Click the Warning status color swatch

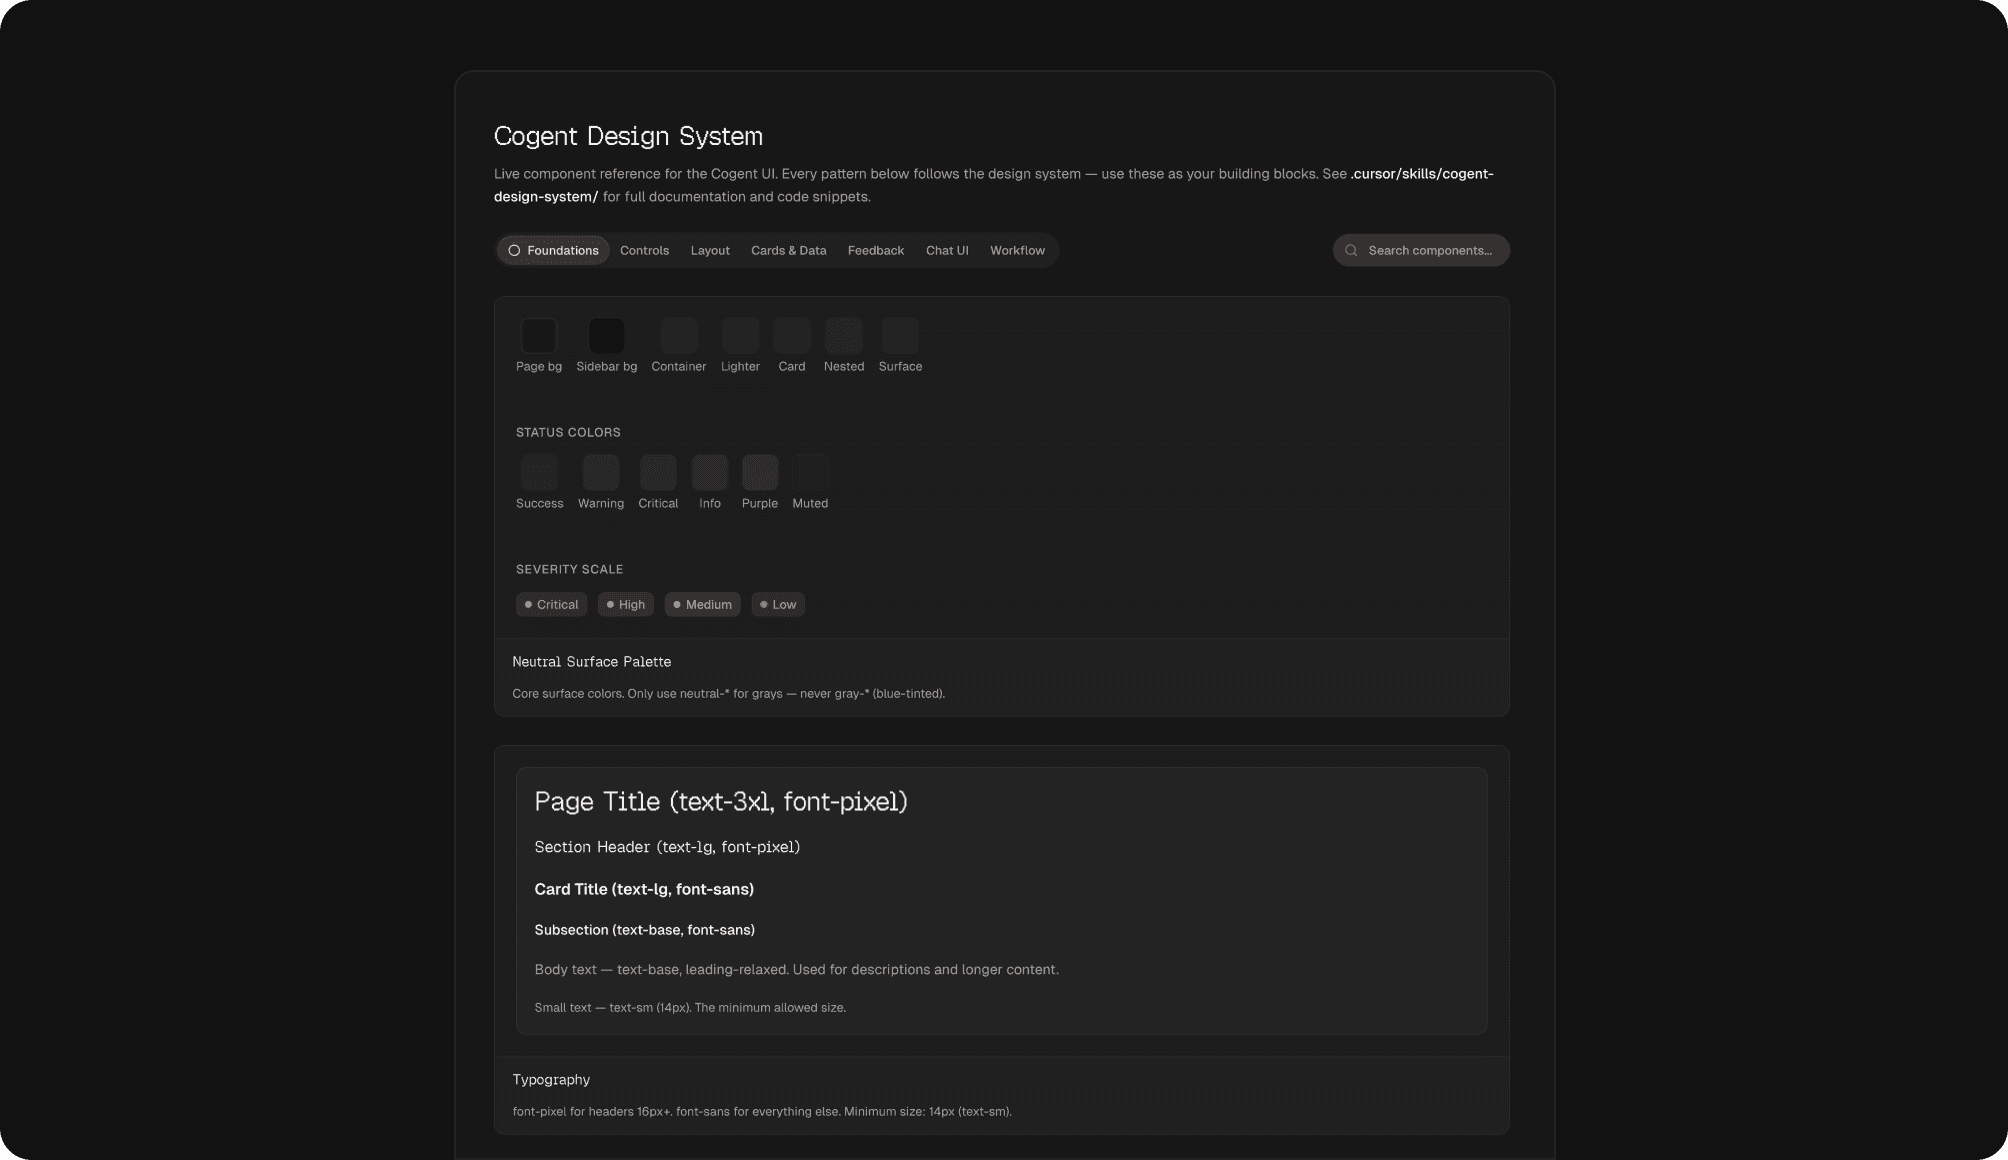(x=601, y=473)
